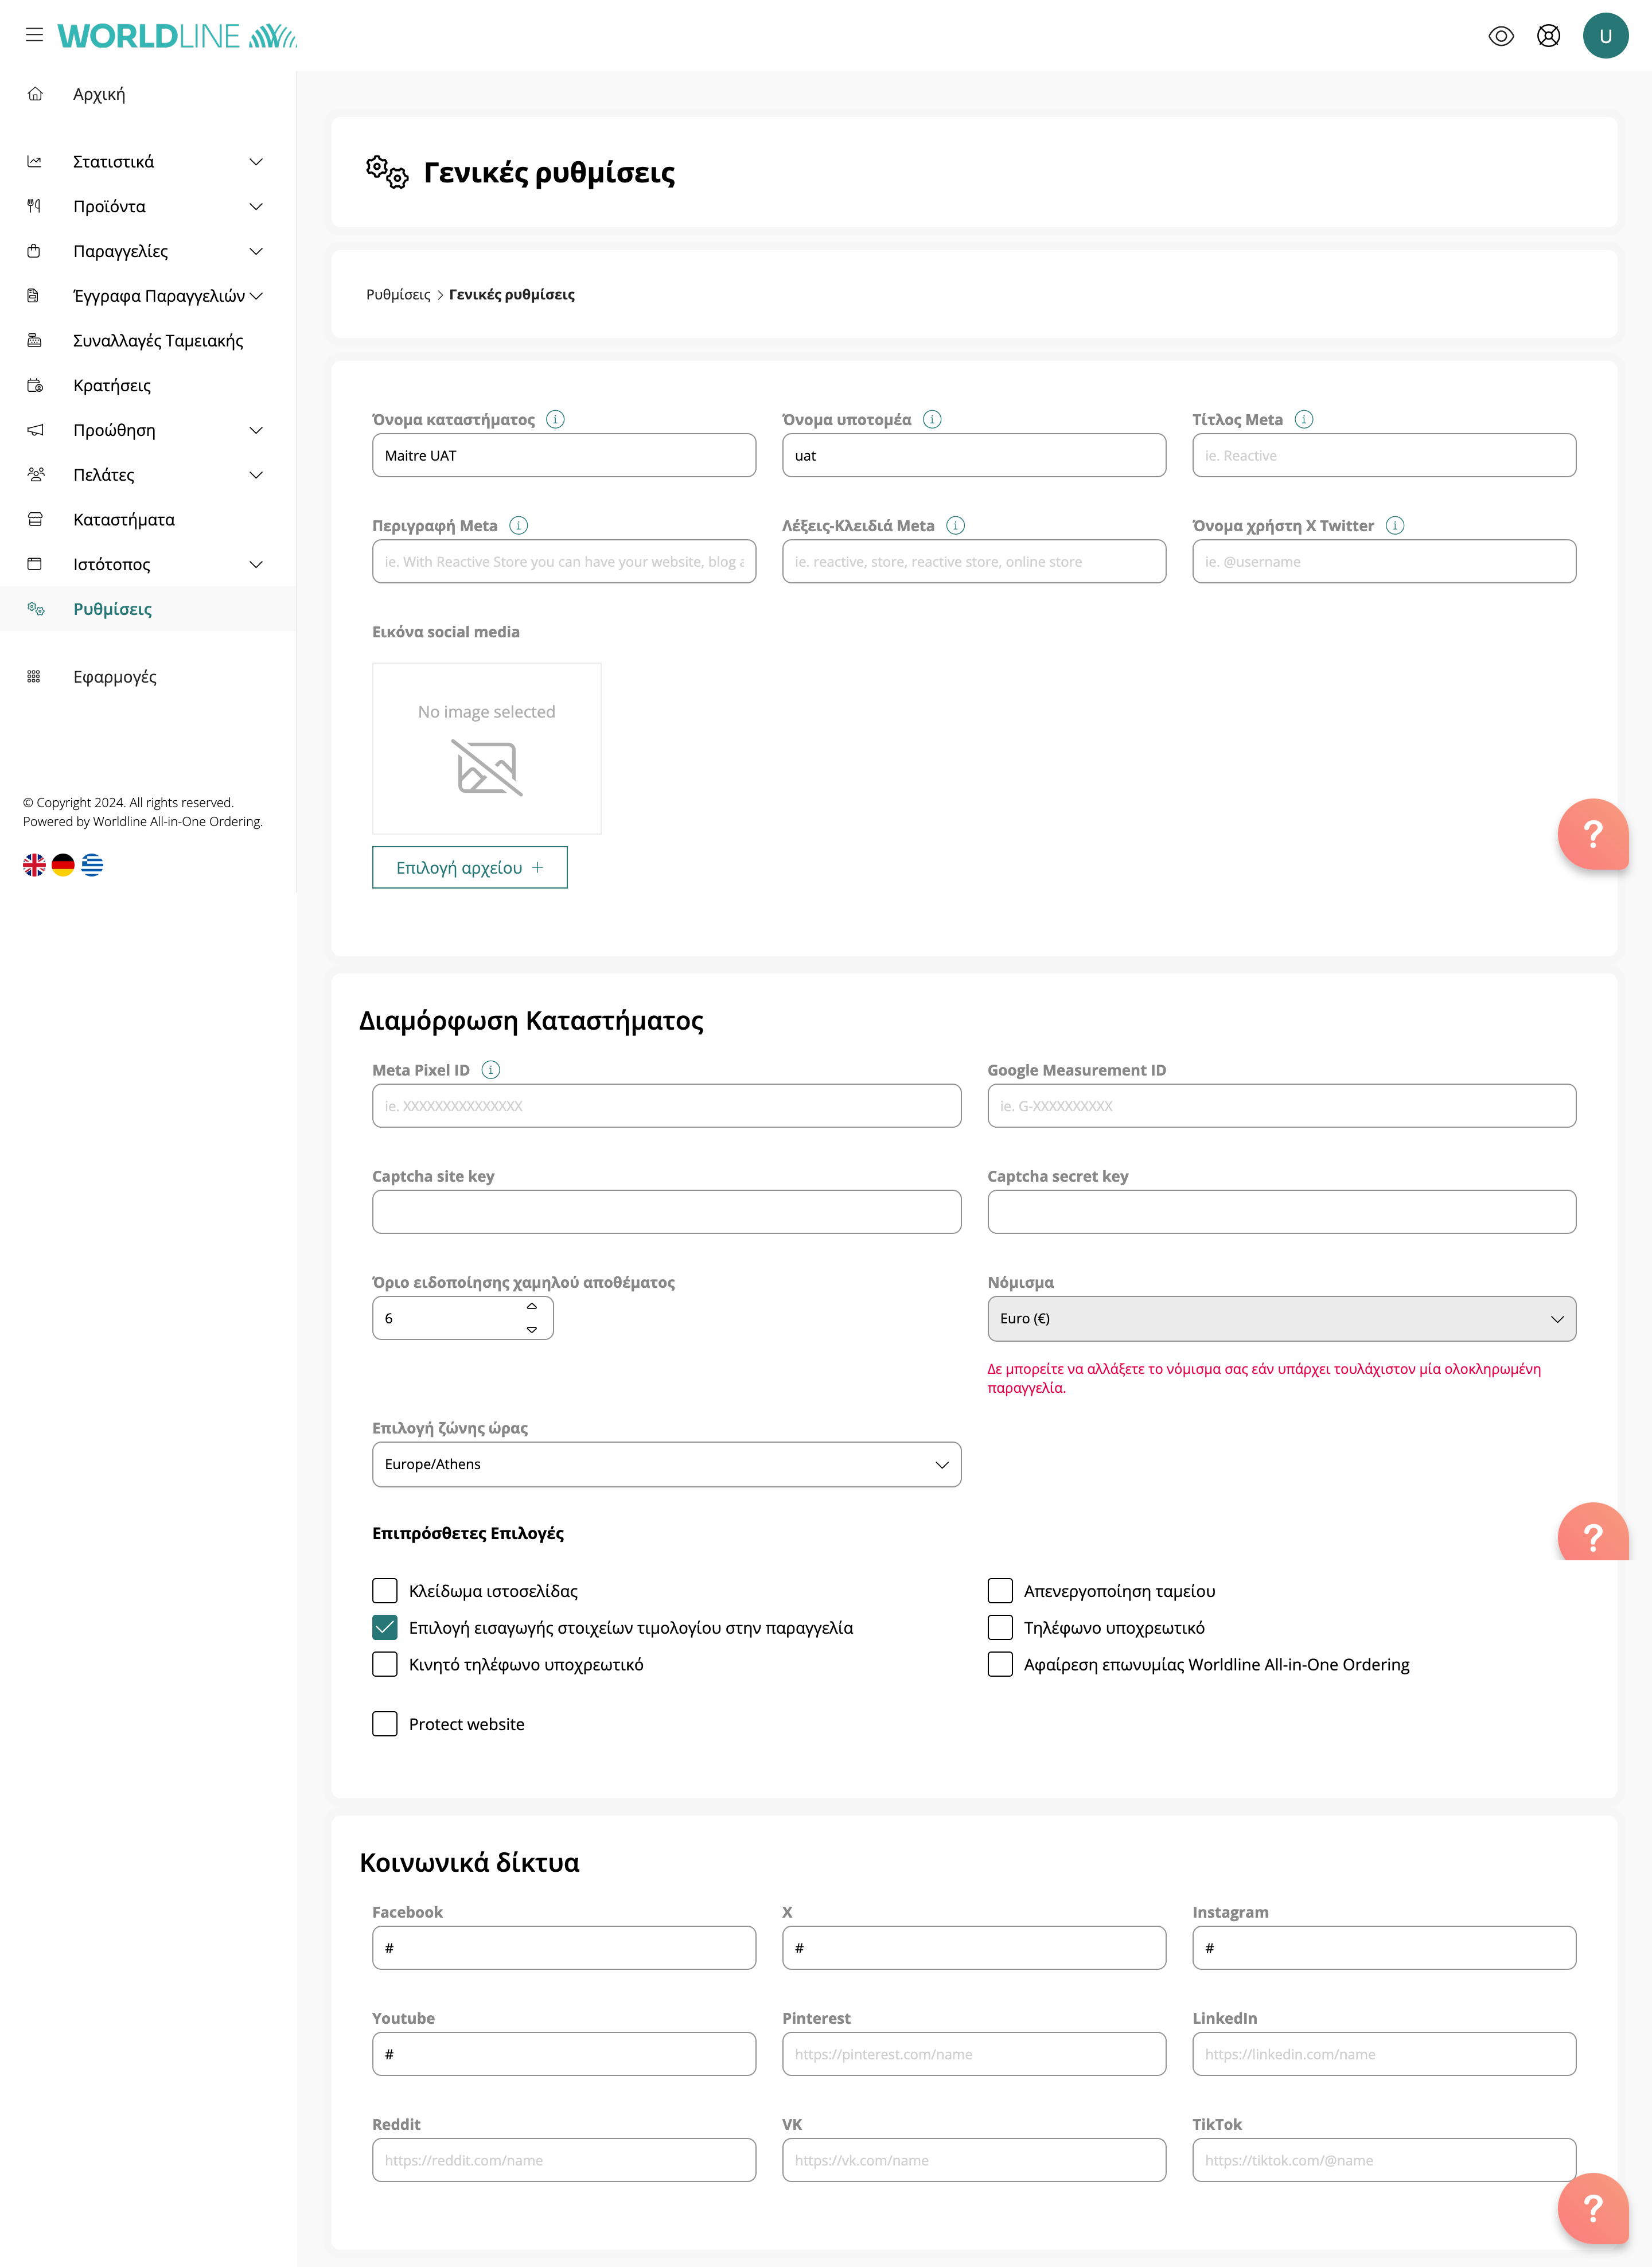This screenshot has height=2267, width=1652.
Task: Check the Protect website option
Action: [x=385, y=1724]
